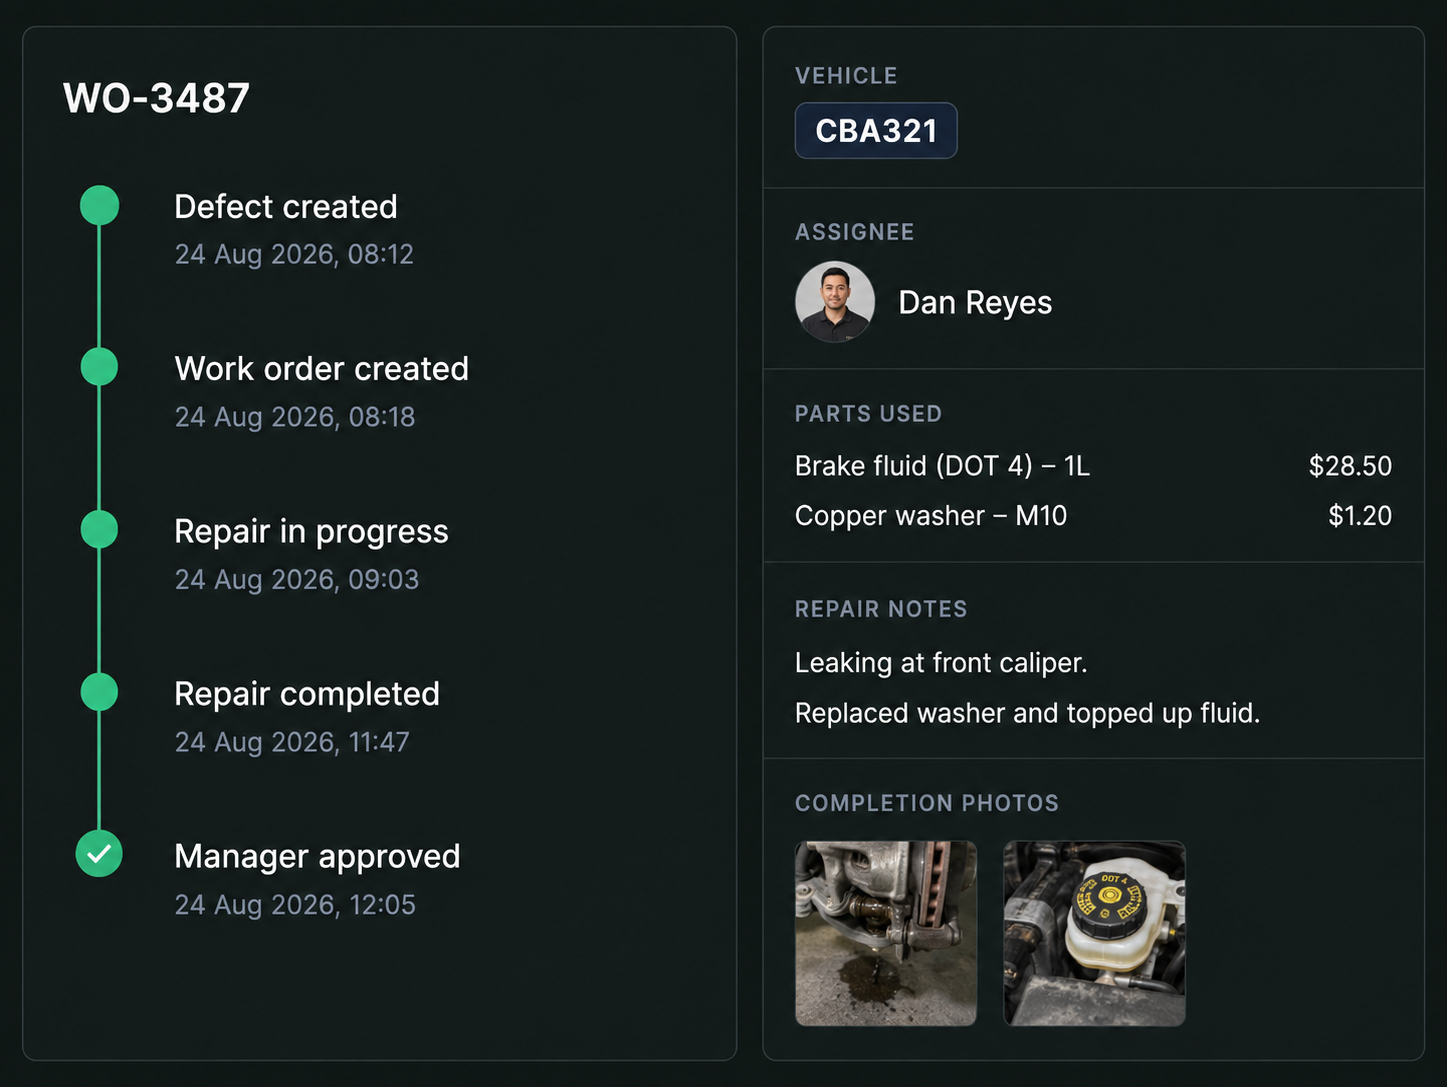Select the Leaking at front caliper note

coord(941,663)
